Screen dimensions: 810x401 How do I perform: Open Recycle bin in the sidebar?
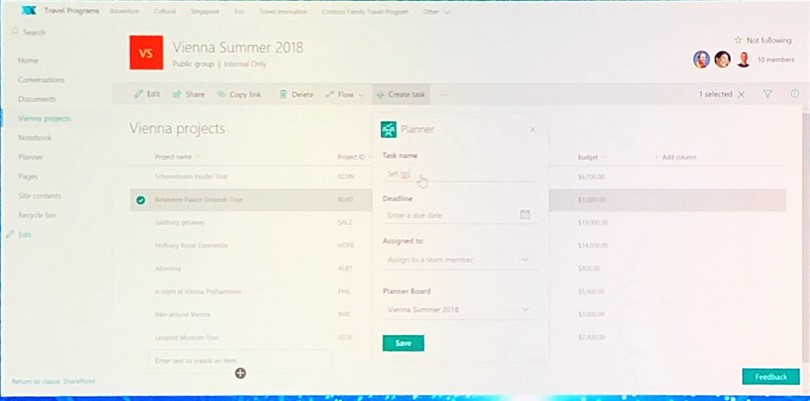[x=37, y=214]
